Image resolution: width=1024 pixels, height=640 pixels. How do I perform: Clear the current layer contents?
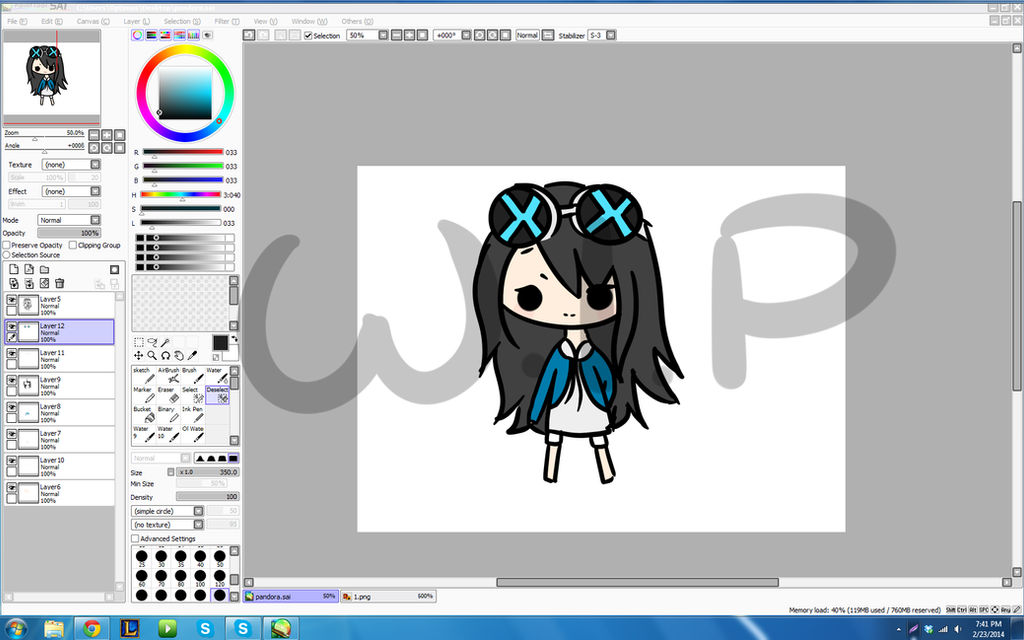[44, 283]
